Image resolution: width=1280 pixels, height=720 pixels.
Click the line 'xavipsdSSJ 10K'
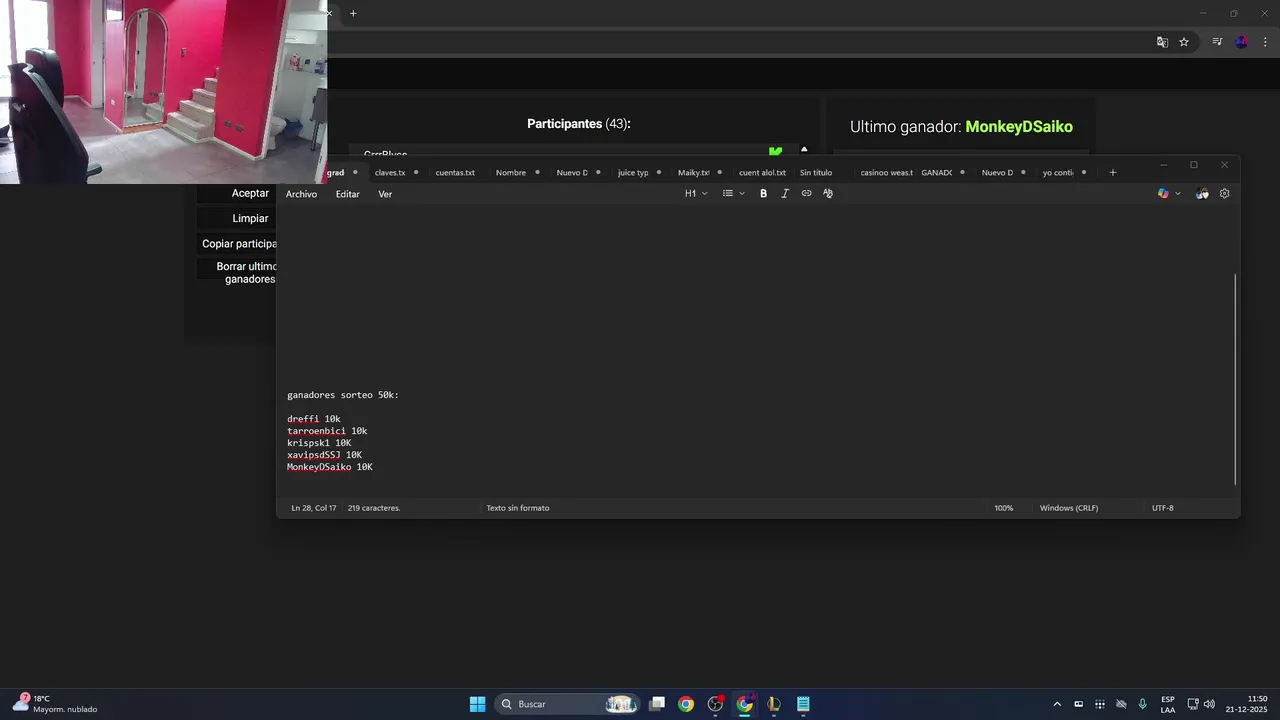click(x=324, y=455)
